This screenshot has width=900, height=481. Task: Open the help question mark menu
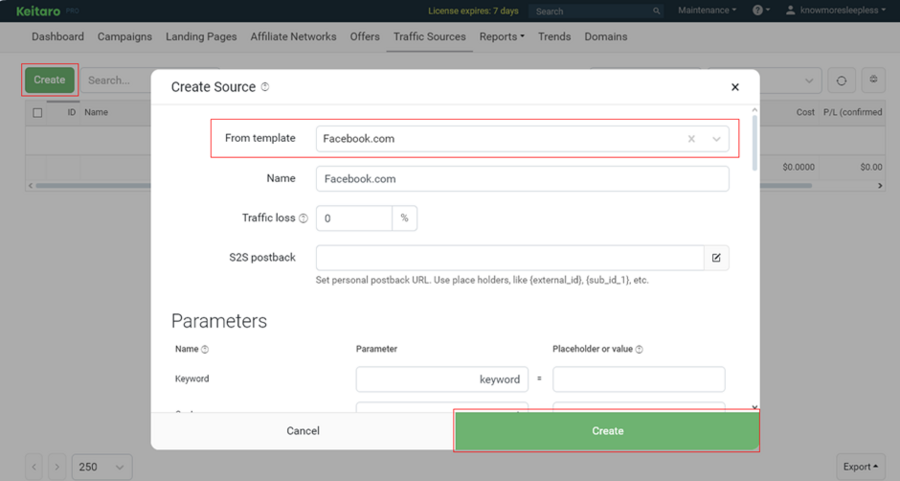click(761, 10)
